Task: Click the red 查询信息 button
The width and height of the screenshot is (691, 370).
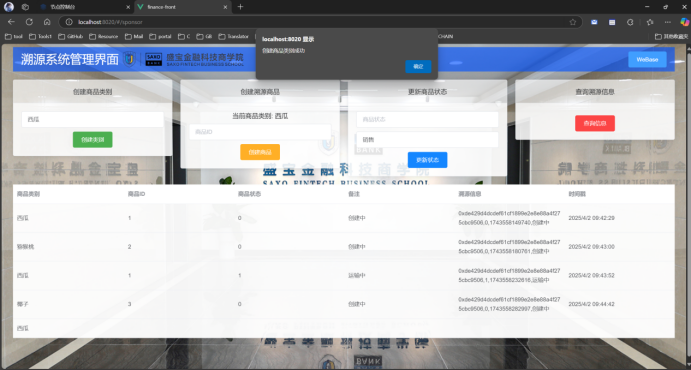Action: point(595,123)
